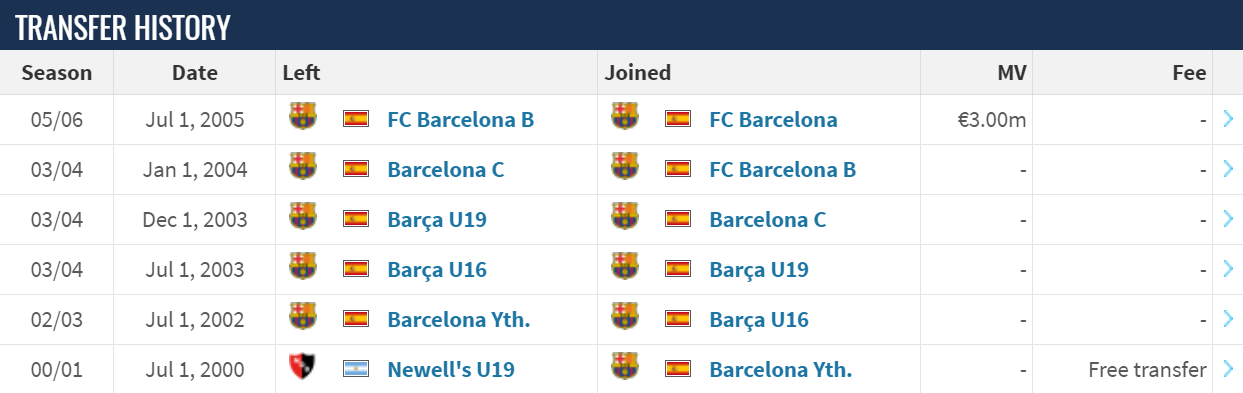Click Barcelona crest beside Barcelona C in Joined column
The height and width of the screenshot is (393, 1243).
point(625,216)
